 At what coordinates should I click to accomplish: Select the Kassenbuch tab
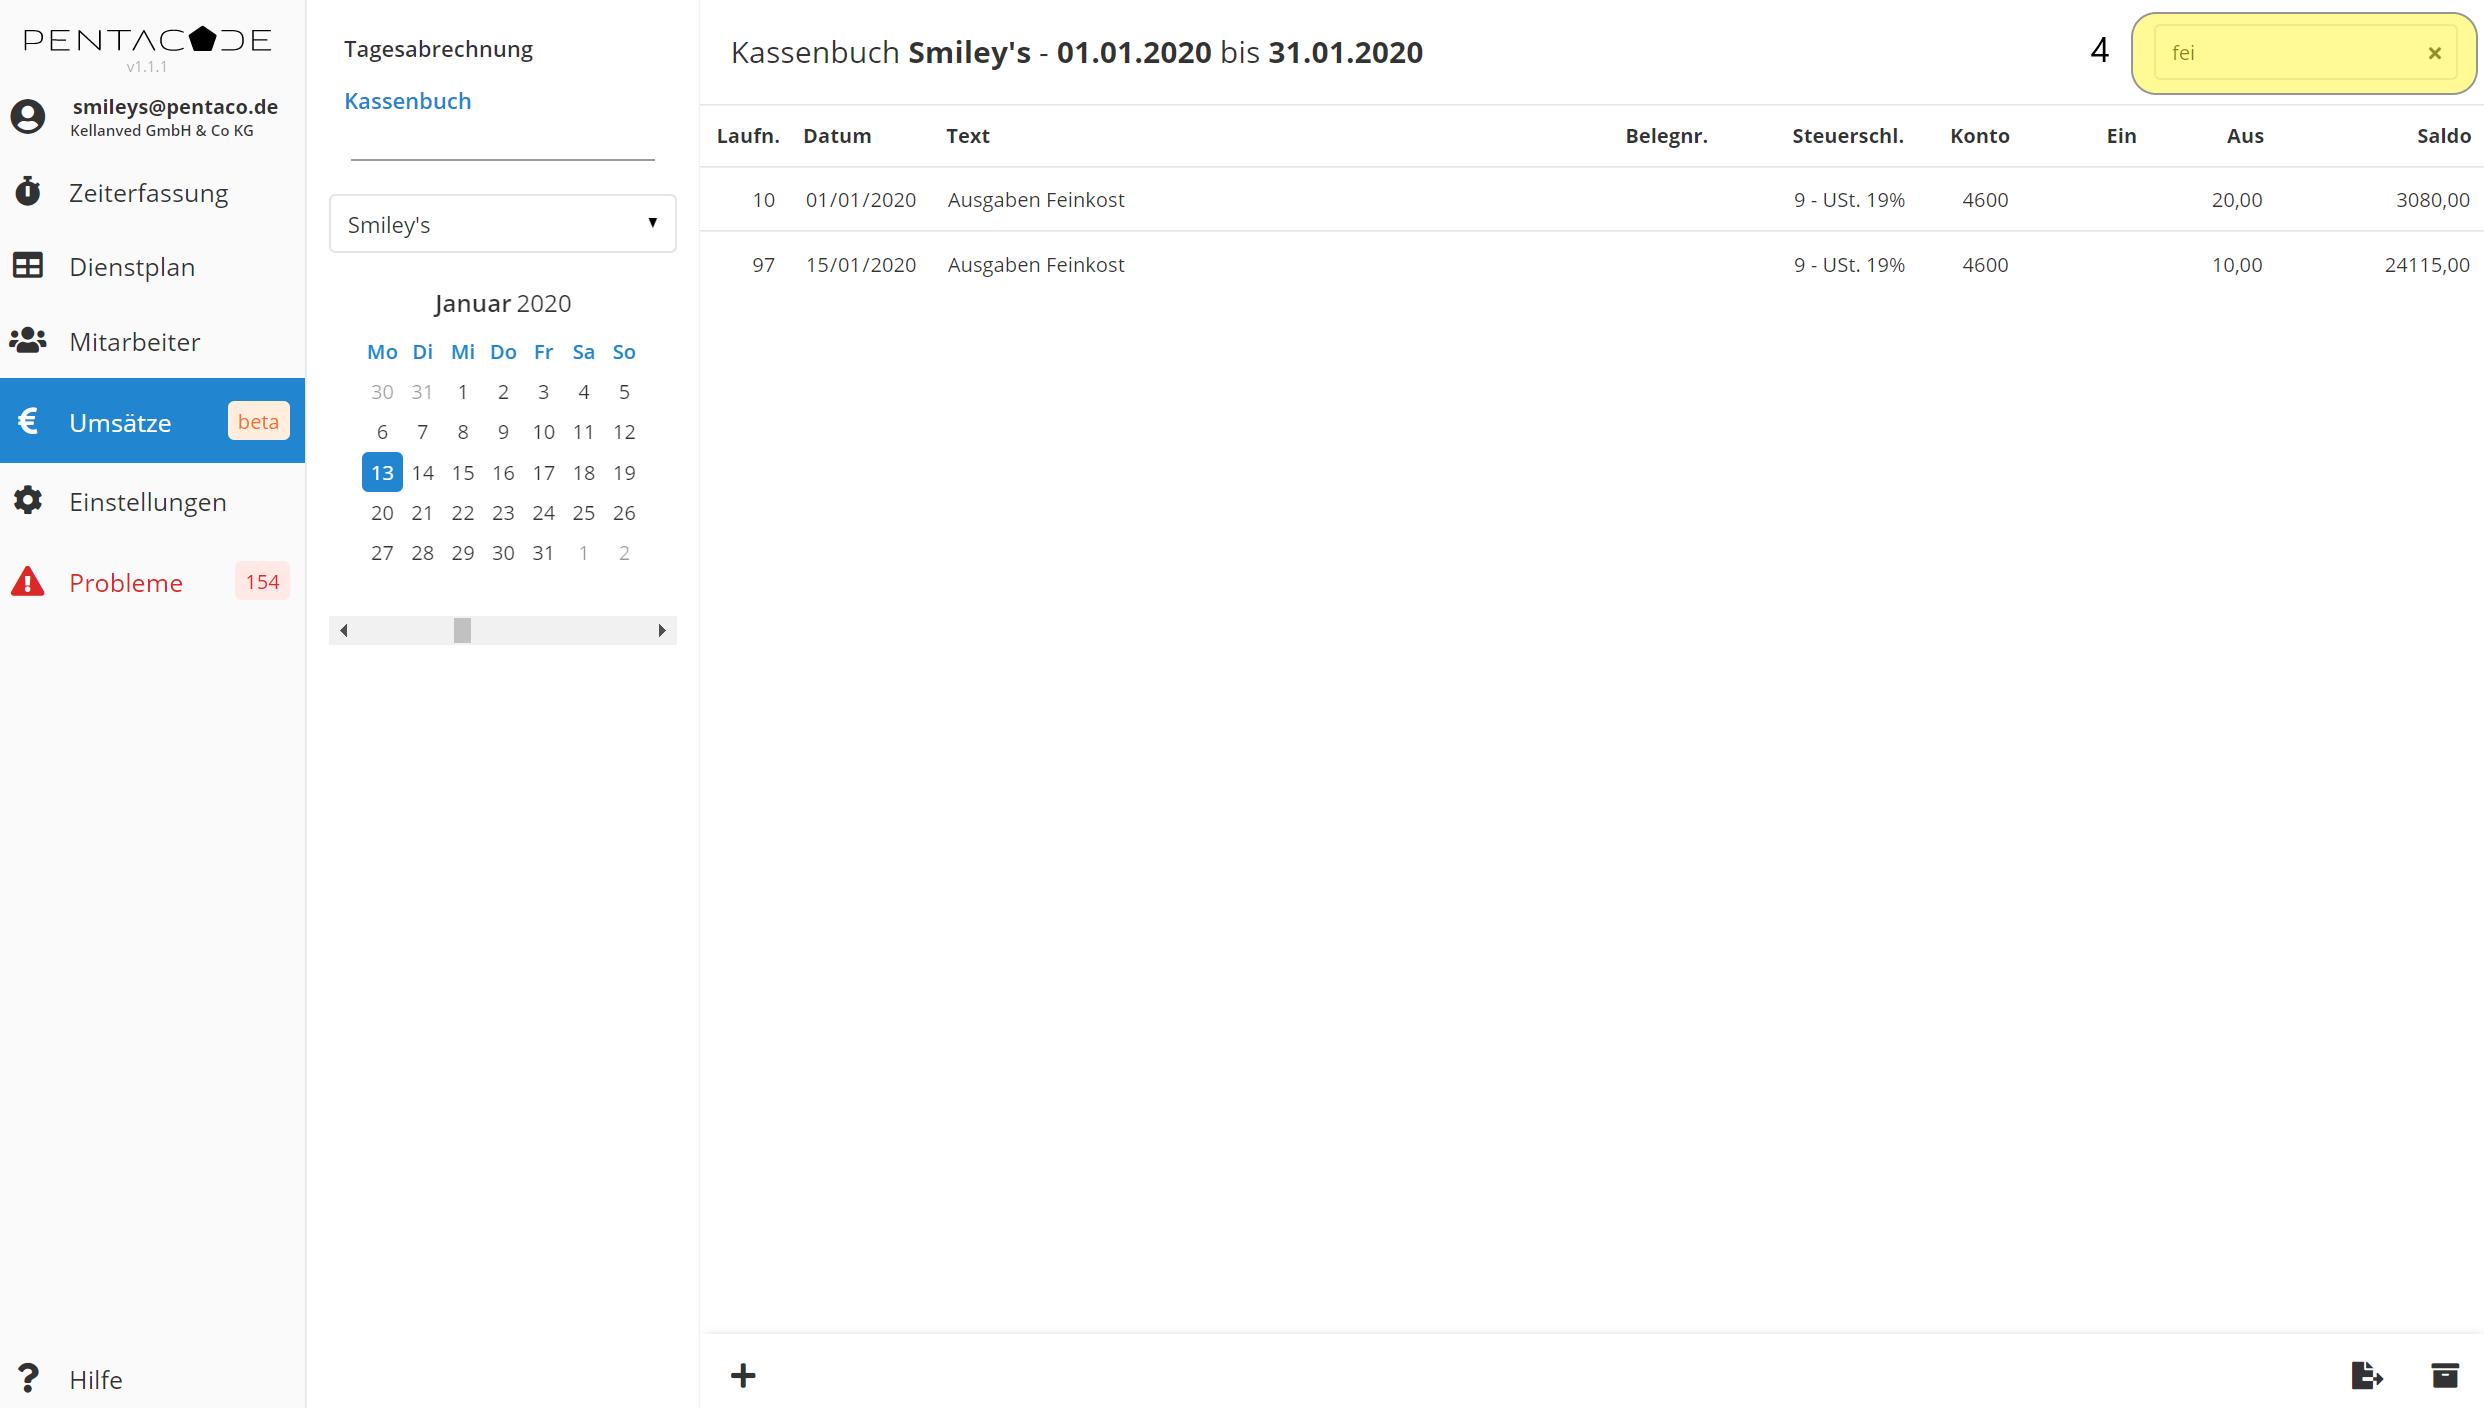tap(407, 101)
